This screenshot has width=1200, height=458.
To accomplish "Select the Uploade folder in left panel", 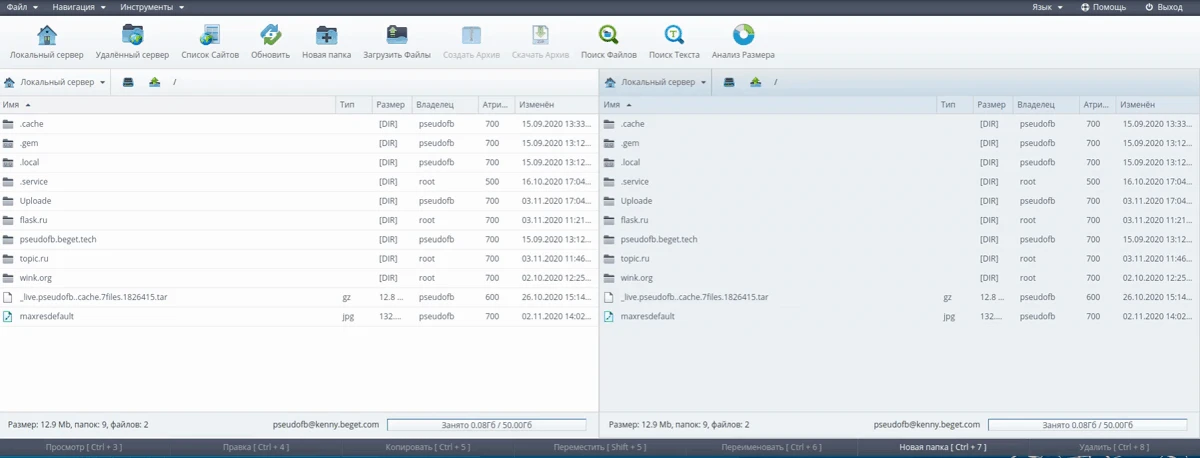I will (x=35, y=201).
